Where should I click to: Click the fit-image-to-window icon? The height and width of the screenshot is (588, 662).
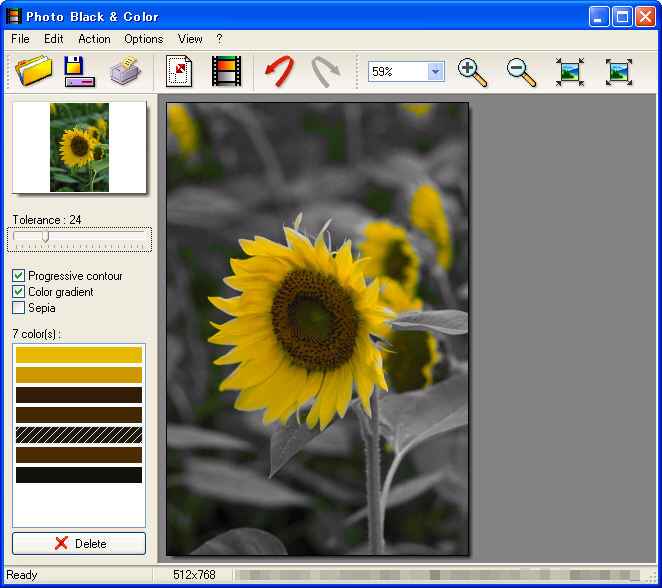(570, 72)
